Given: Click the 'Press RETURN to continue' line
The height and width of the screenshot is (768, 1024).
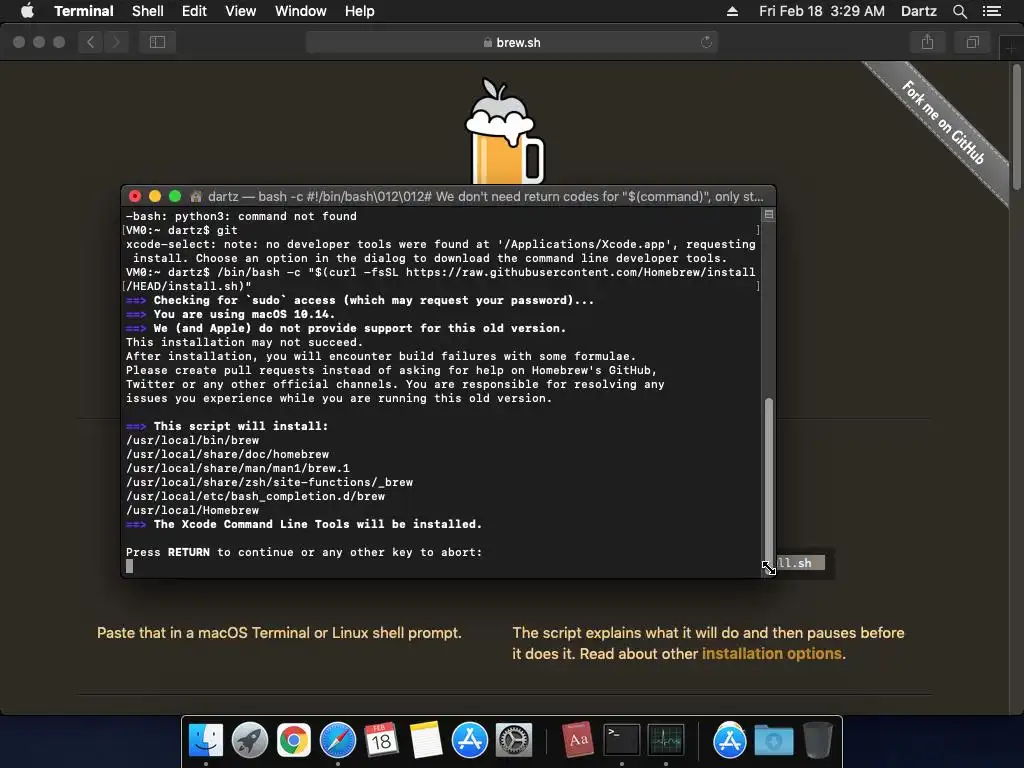Looking at the screenshot, I should (x=304, y=552).
